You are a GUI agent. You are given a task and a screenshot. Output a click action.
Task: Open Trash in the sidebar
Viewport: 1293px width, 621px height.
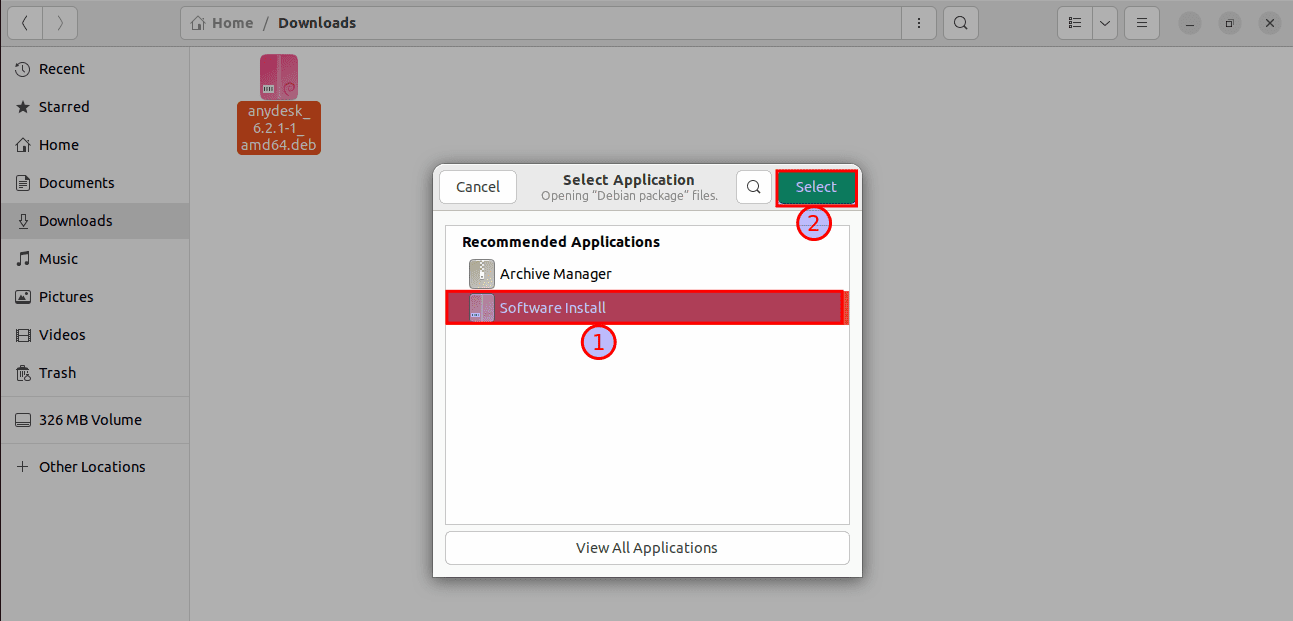point(94,373)
